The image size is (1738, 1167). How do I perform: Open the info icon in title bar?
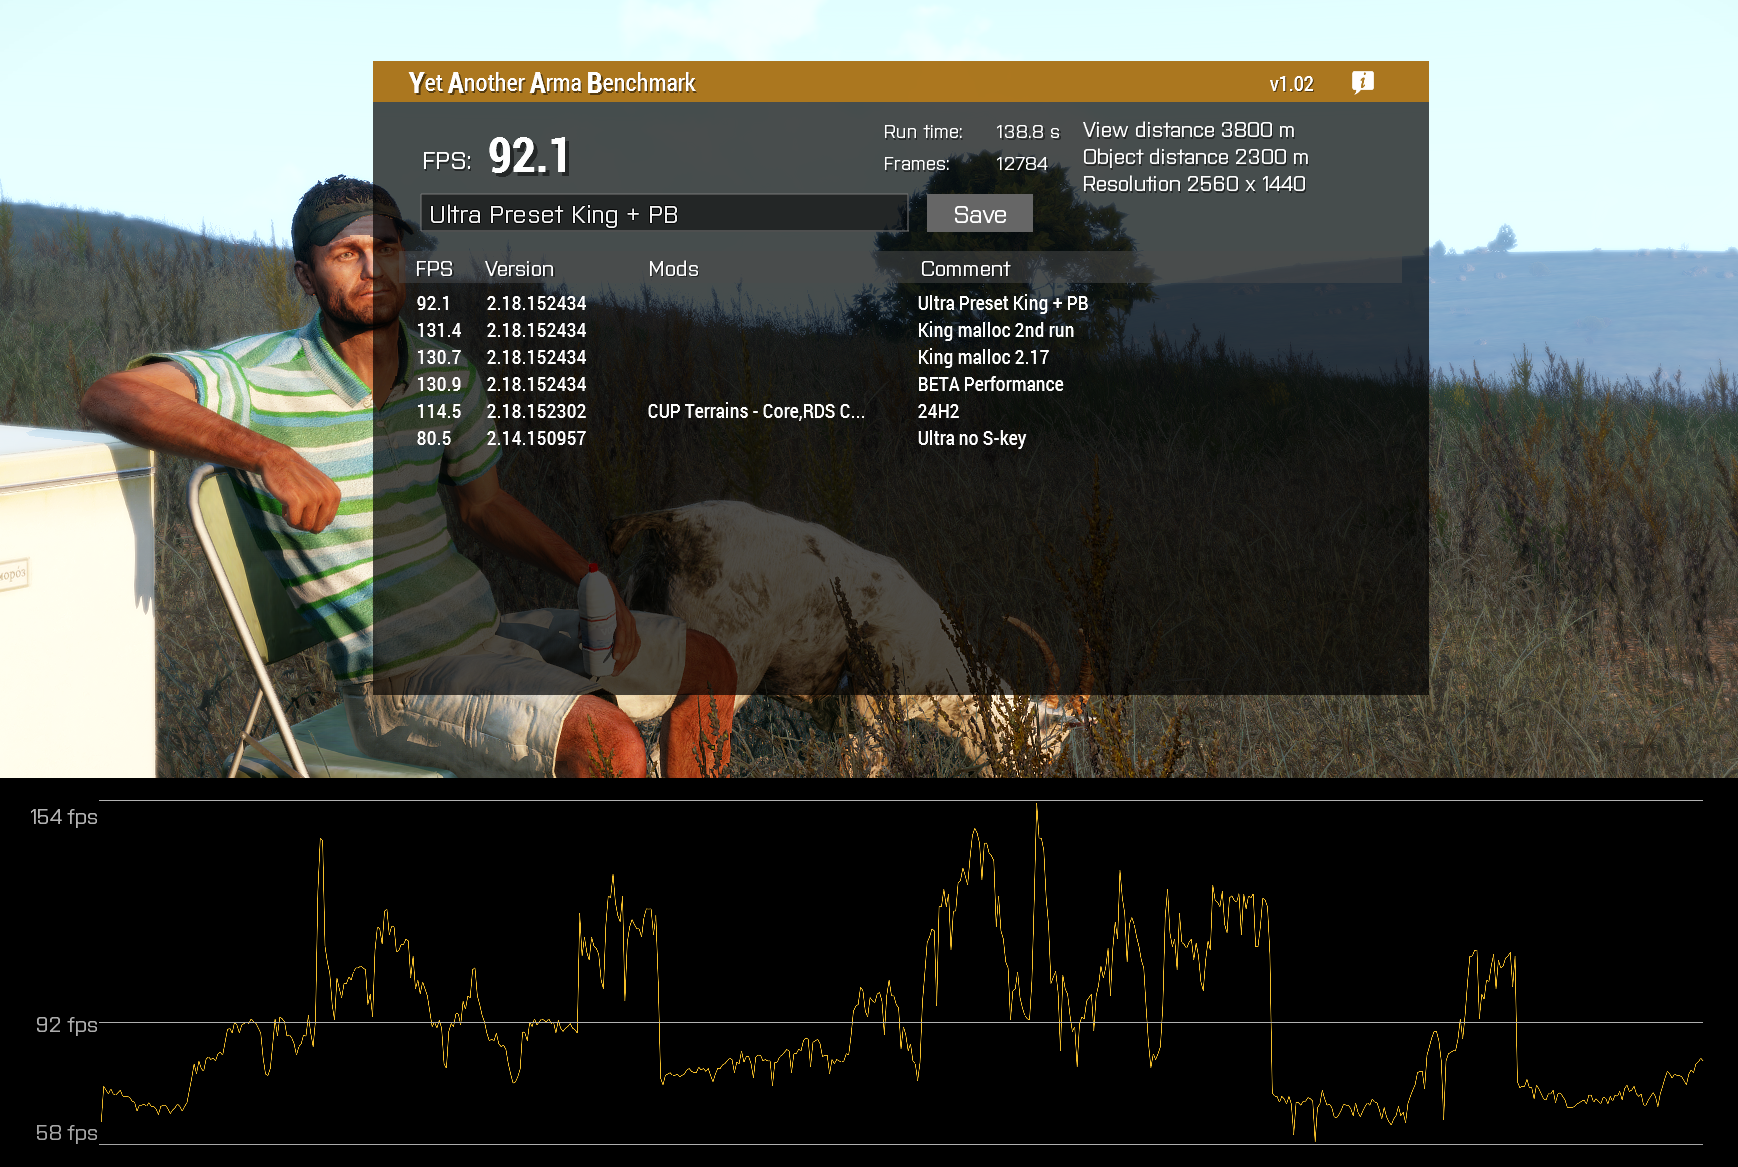[1362, 82]
